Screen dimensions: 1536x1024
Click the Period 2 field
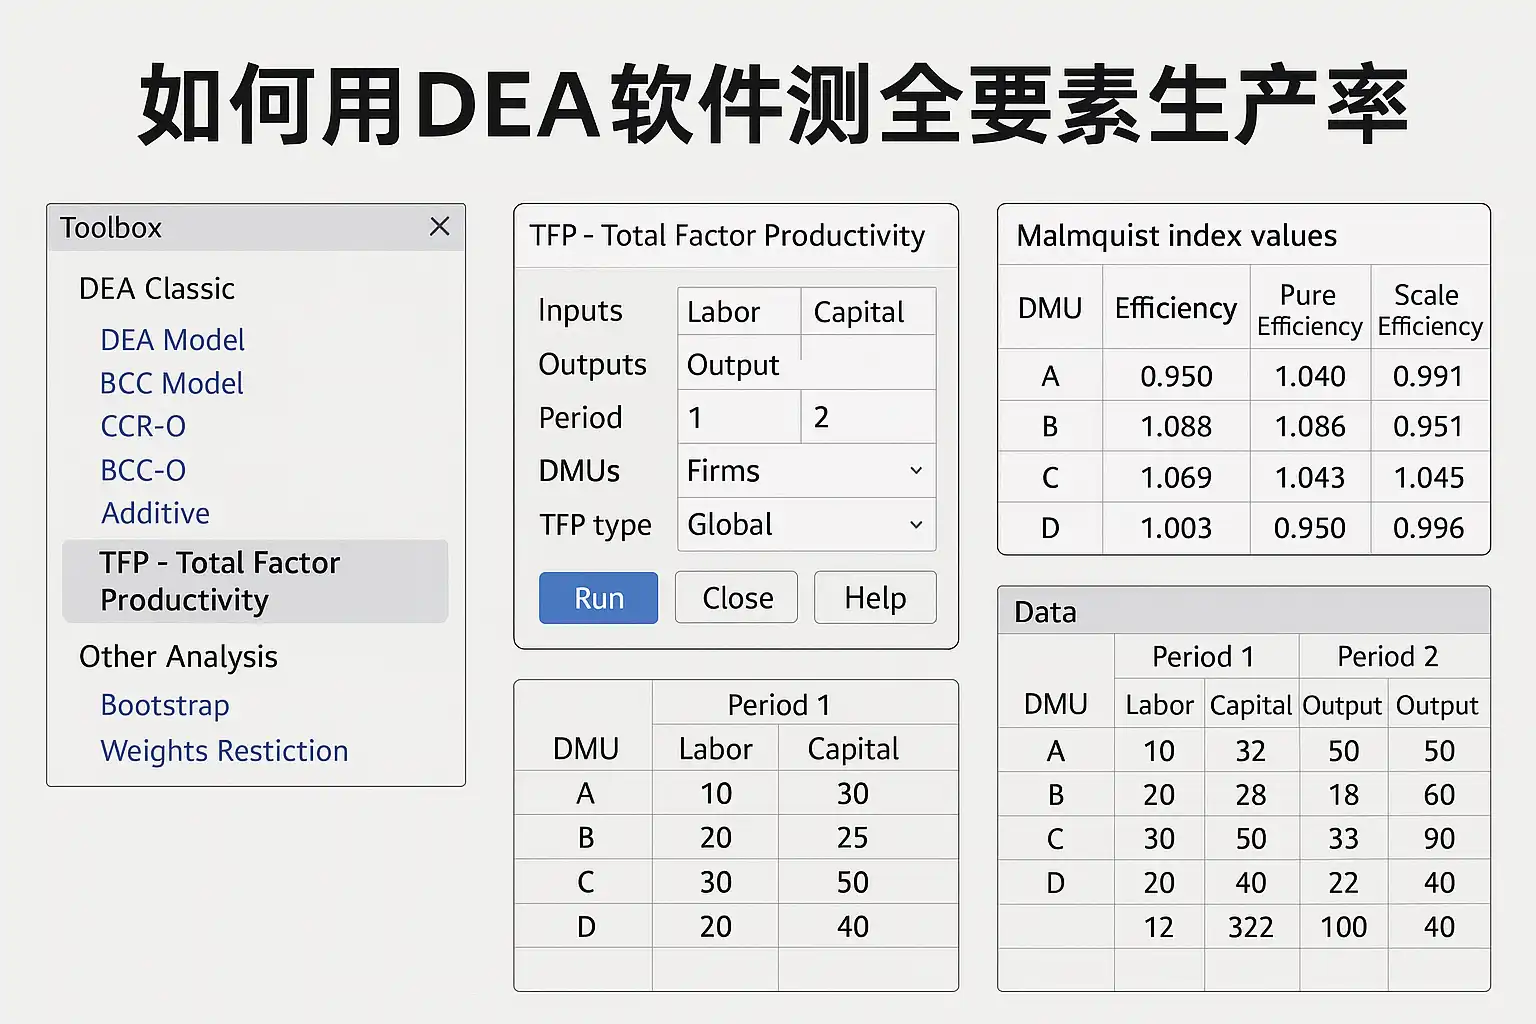click(x=867, y=417)
